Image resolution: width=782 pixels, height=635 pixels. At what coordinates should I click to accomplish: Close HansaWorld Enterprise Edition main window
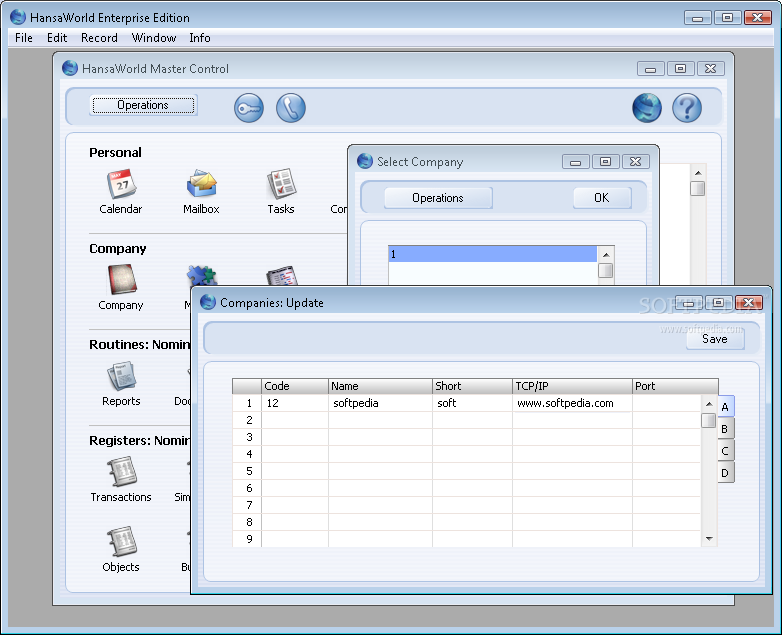(x=758, y=17)
